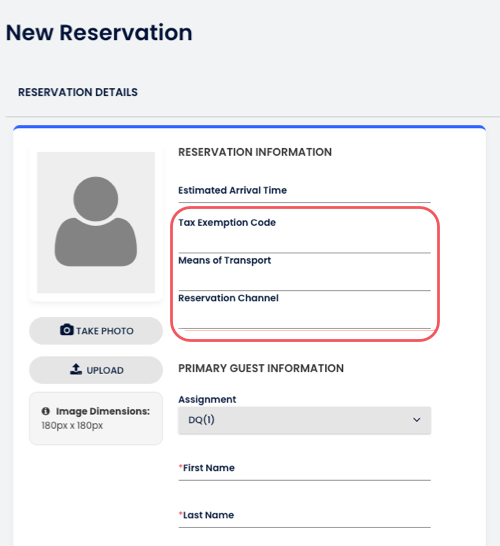Click the Reservation Information section heading

tap(255, 152)
